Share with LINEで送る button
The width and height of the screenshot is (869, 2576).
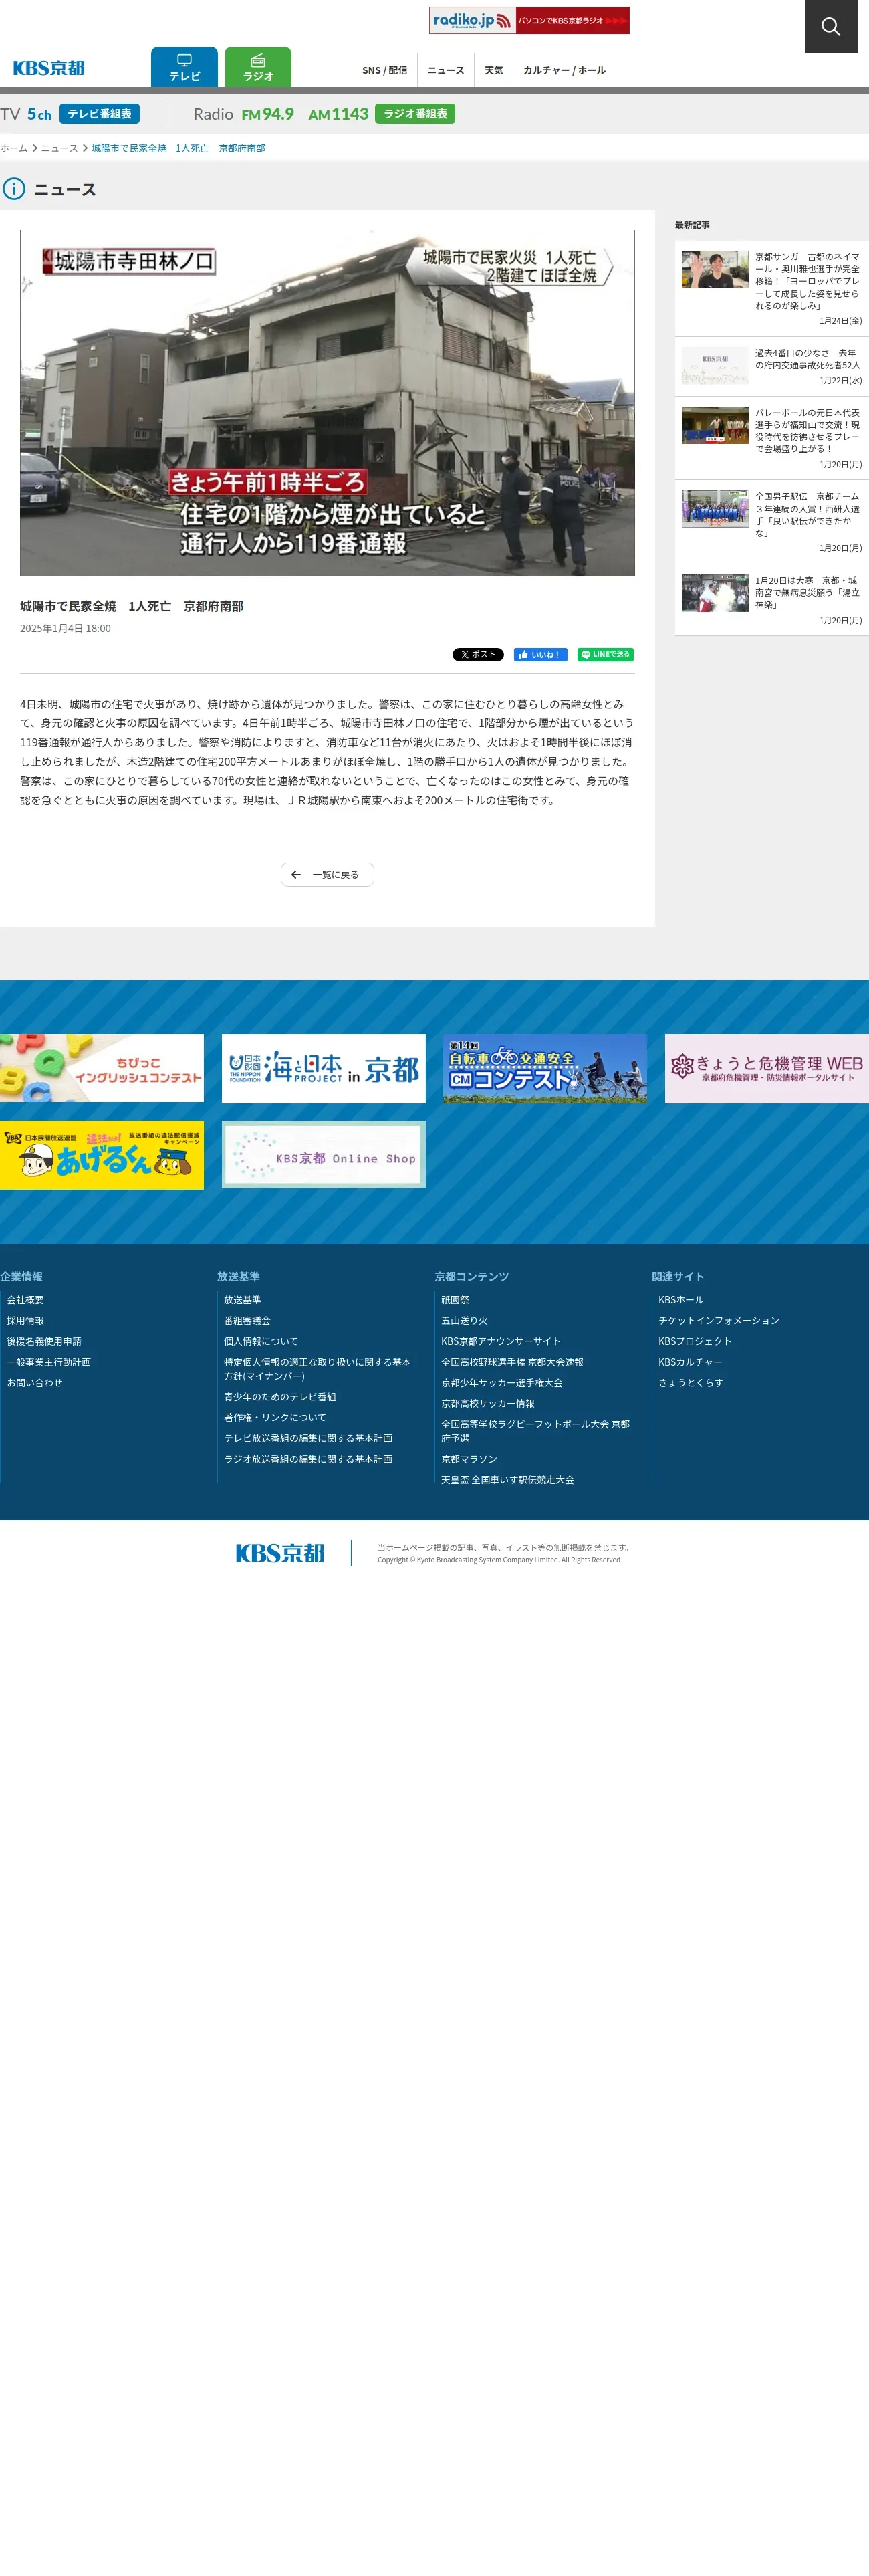(x=605, y=655)
